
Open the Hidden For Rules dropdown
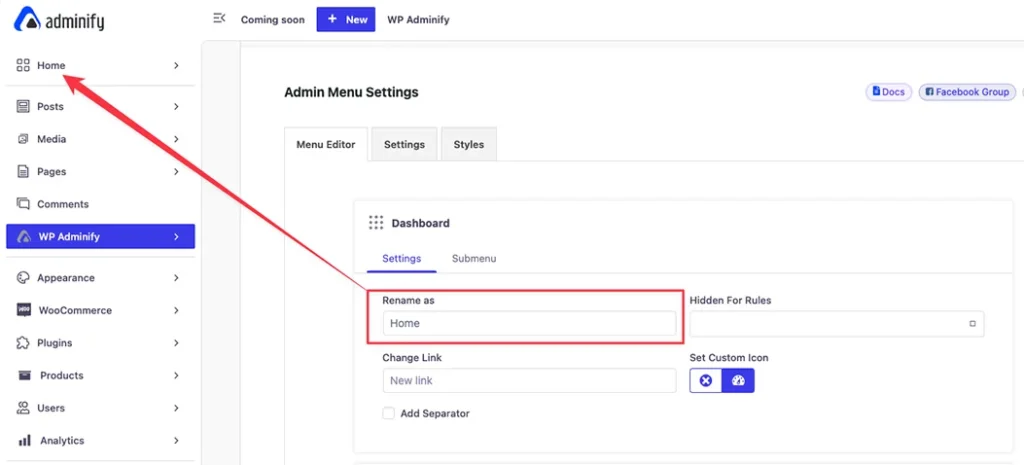click(837, 323)
